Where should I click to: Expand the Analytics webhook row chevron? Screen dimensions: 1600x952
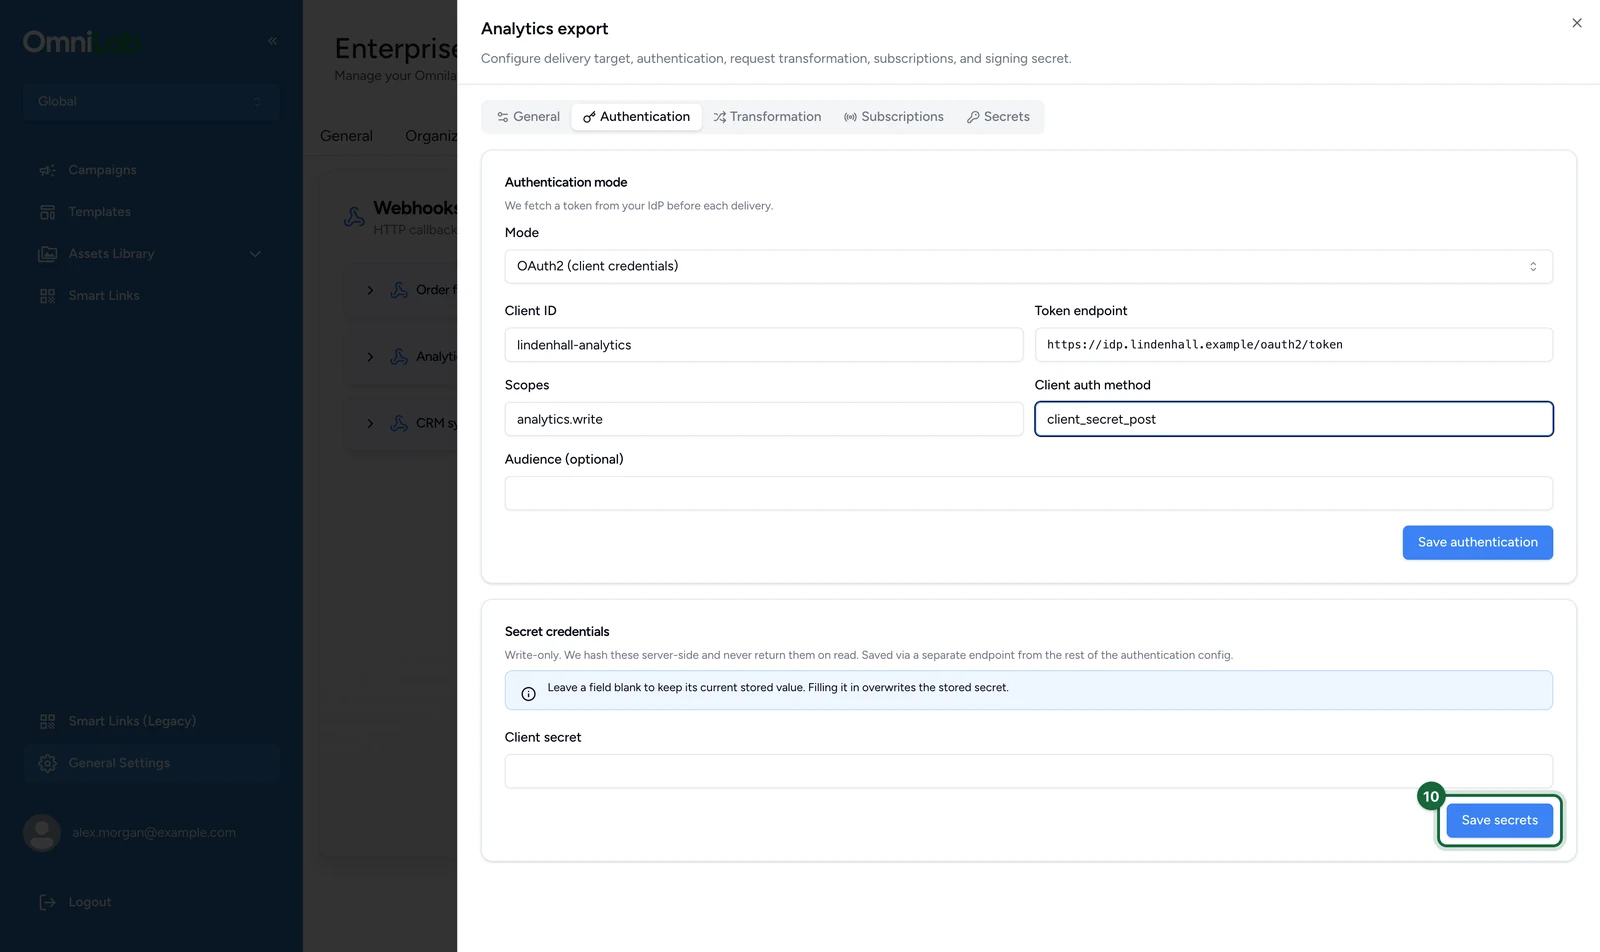(x=370, y=357)
